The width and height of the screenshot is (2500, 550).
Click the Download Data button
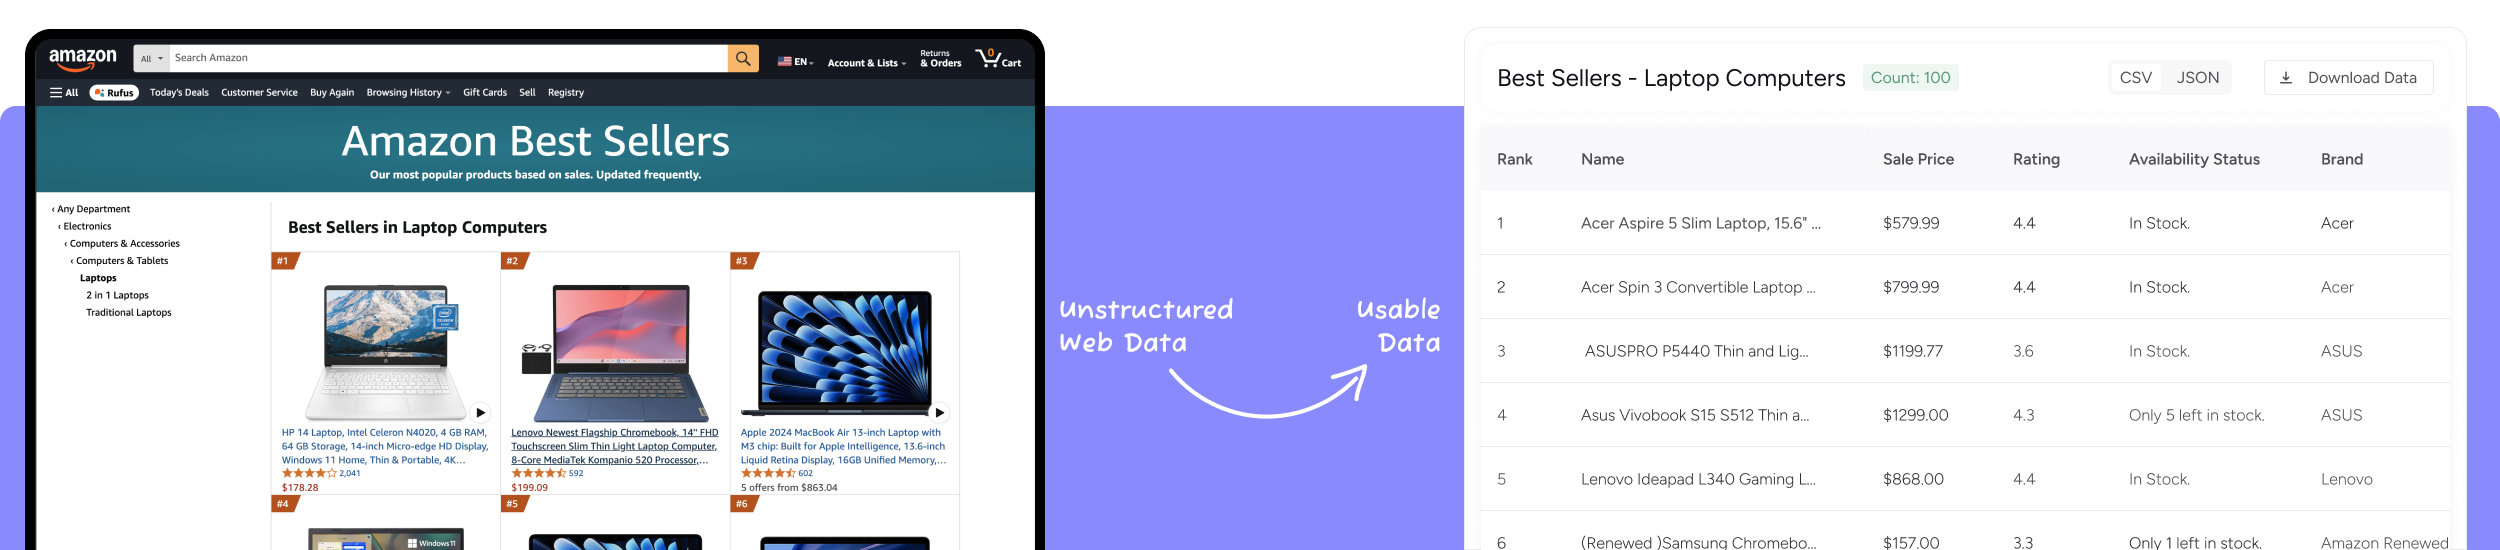(x=2349, y=78)
